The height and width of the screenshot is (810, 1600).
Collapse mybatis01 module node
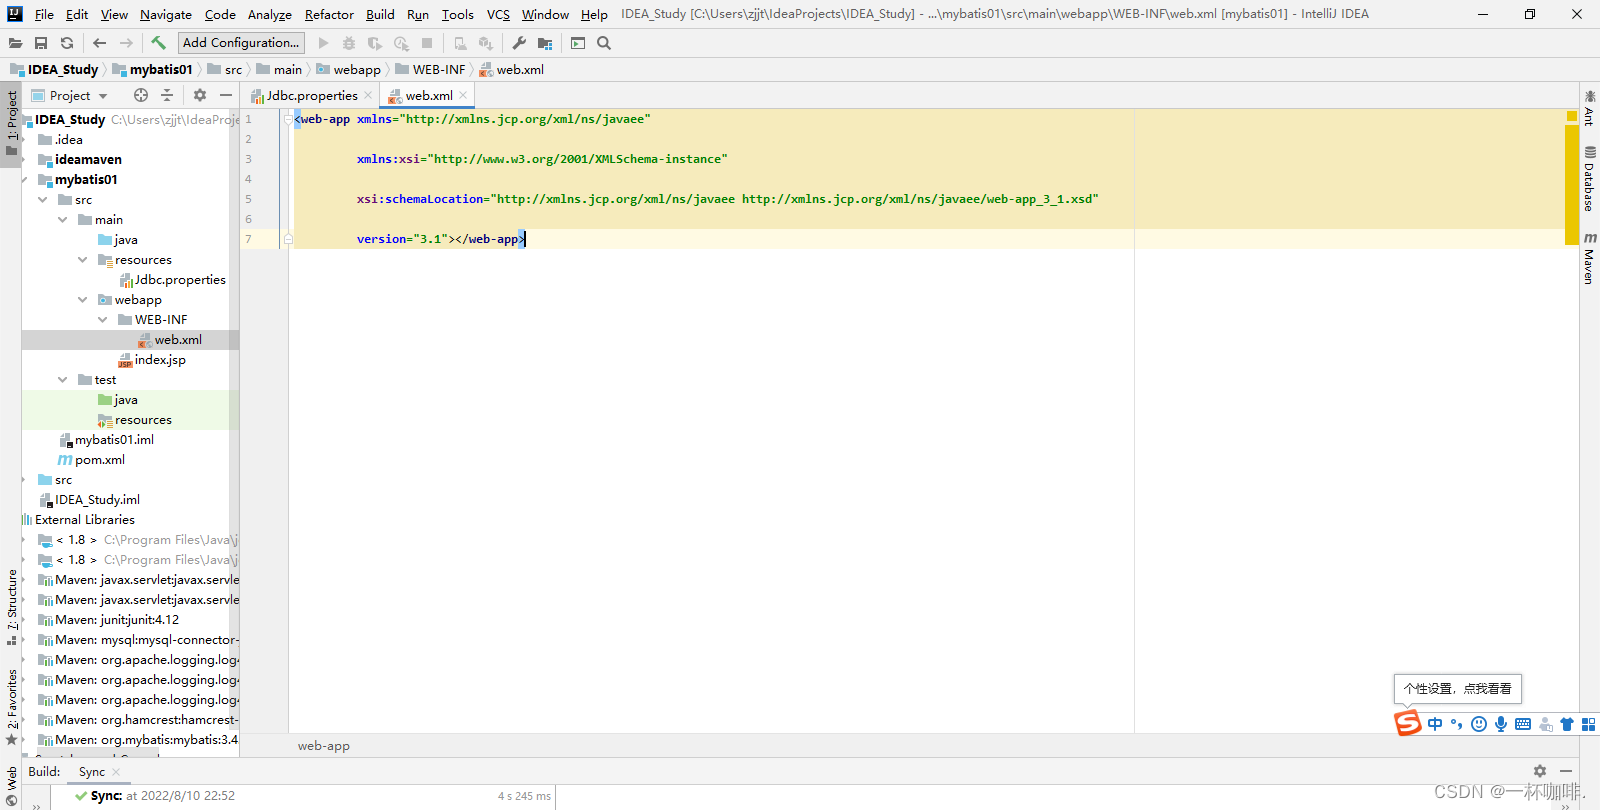[x=25, y=180]
